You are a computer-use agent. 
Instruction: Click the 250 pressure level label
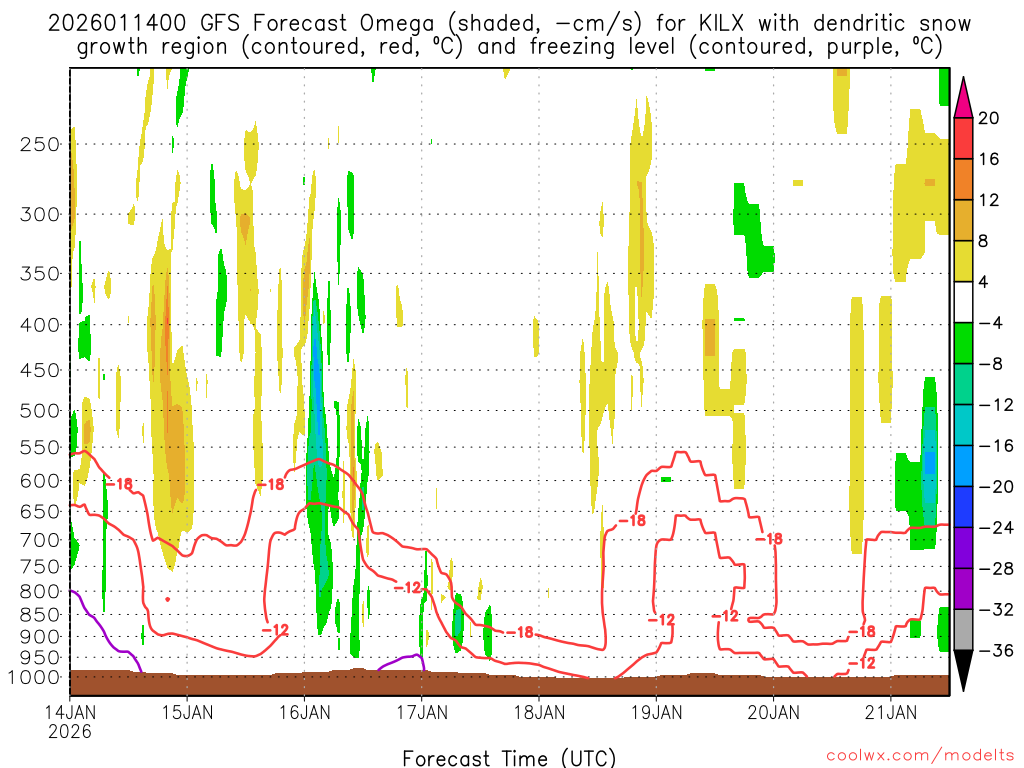40,144
